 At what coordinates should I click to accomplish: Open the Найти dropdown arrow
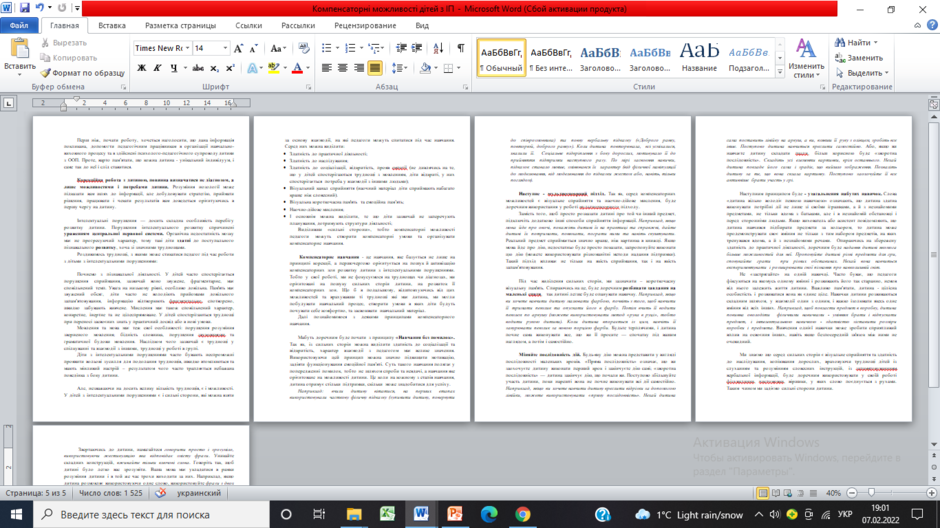(876, 43)
